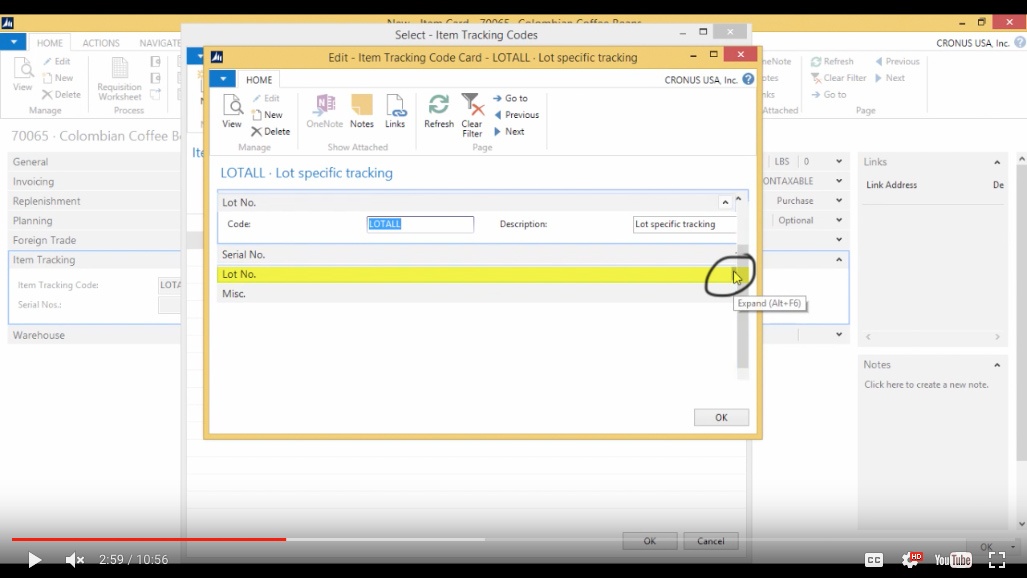Screen dimensions: 1027x578
Task: Click OK in the Item Tracking Code Card dialog
Action: point(721,417)
